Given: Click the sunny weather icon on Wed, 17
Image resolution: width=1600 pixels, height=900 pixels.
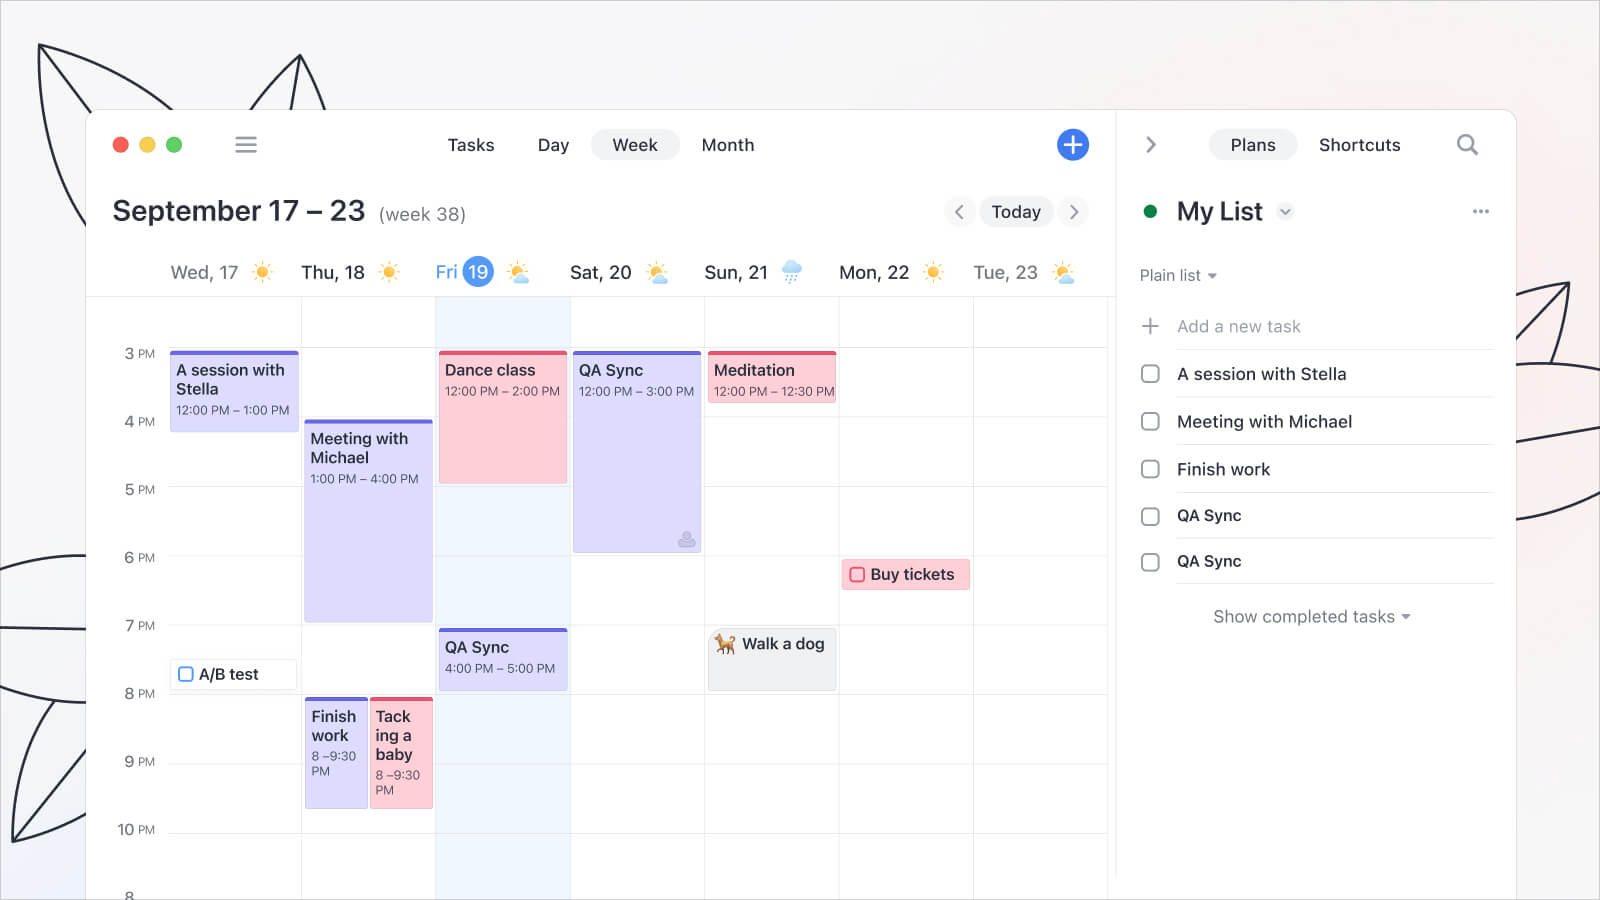Looking at the screenshot, I should click(262, 271).
